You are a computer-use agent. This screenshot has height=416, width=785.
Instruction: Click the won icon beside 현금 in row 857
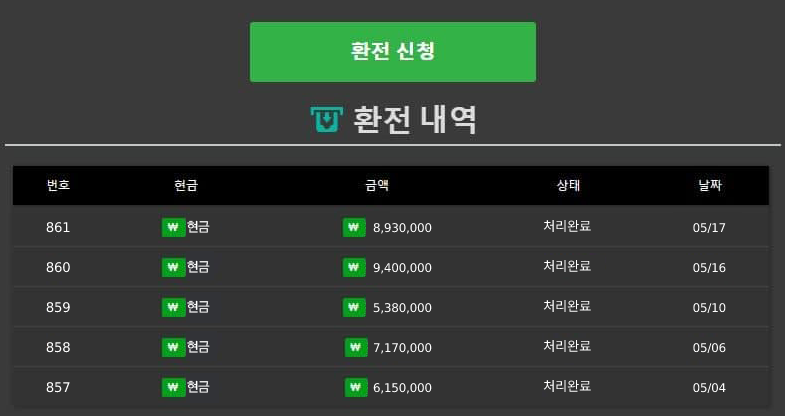(x=173, y=387)
